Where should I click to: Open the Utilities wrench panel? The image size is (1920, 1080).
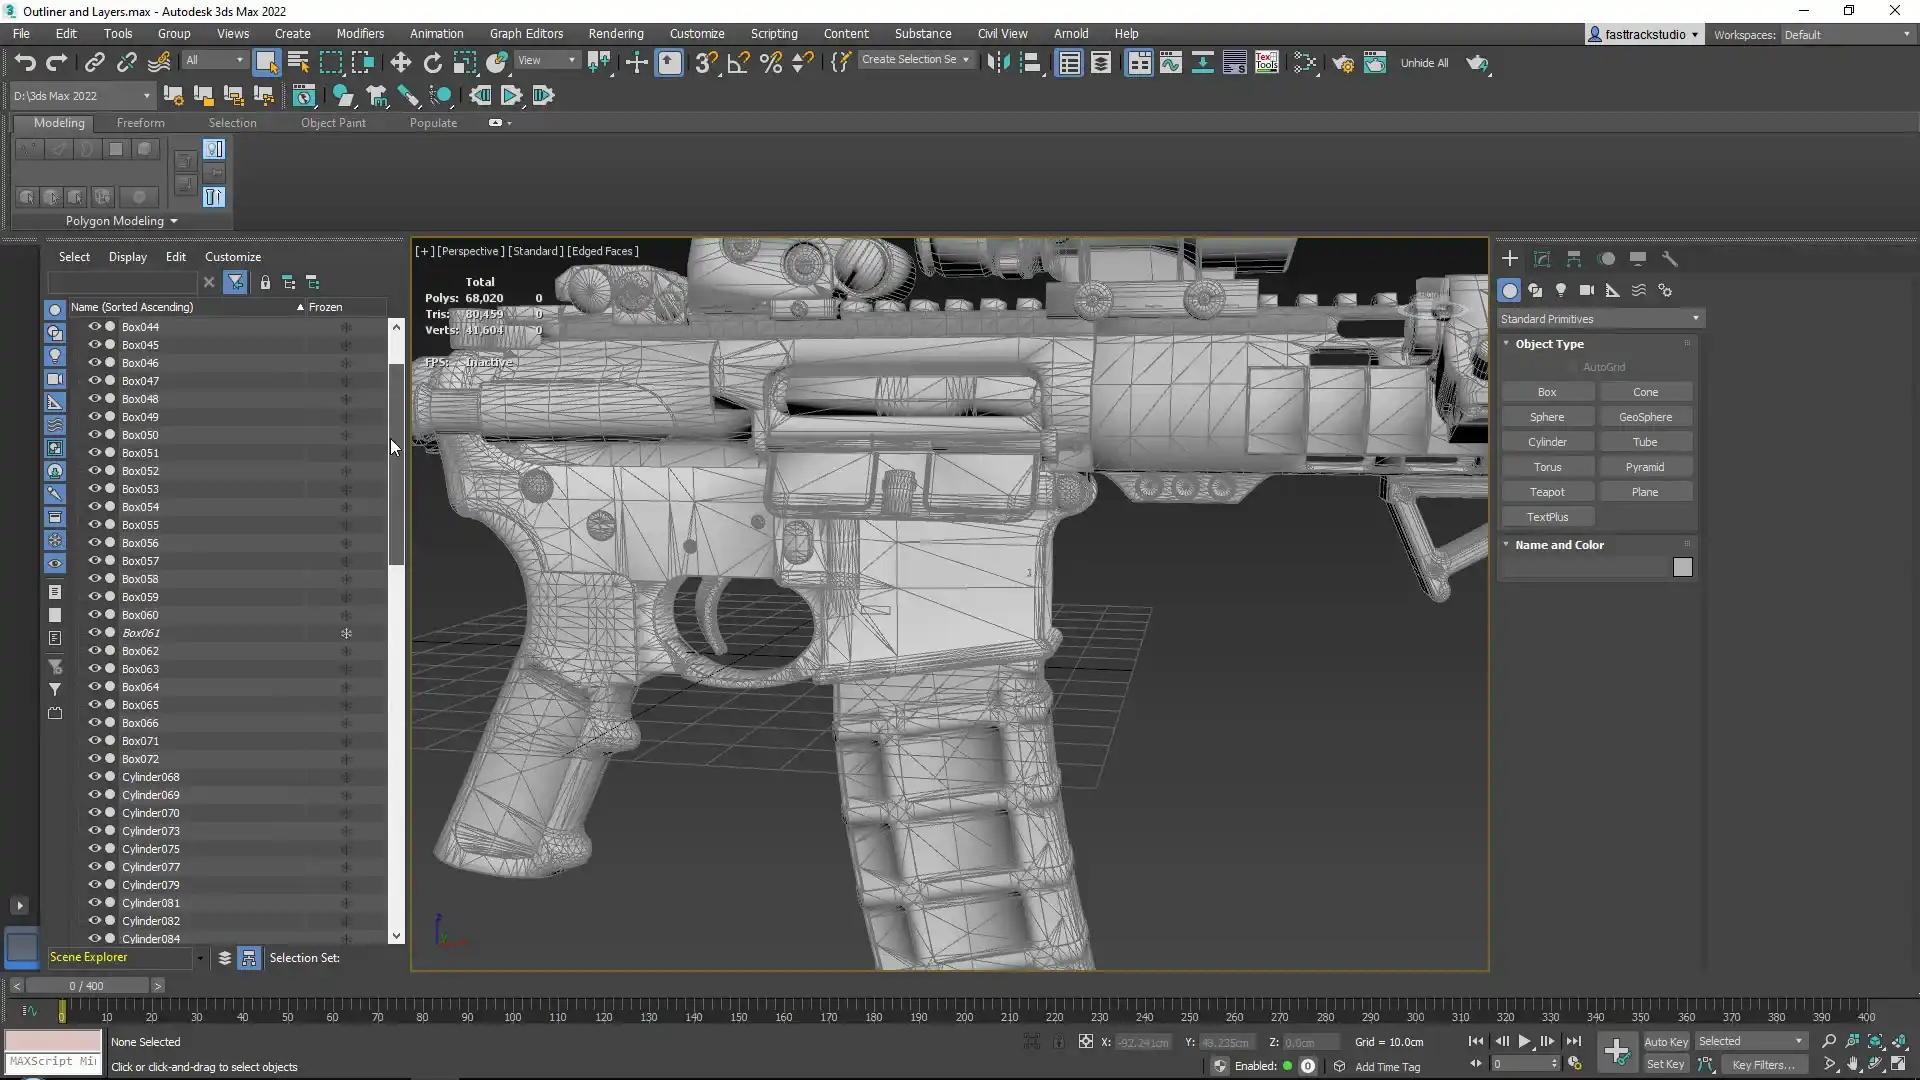1669,259
